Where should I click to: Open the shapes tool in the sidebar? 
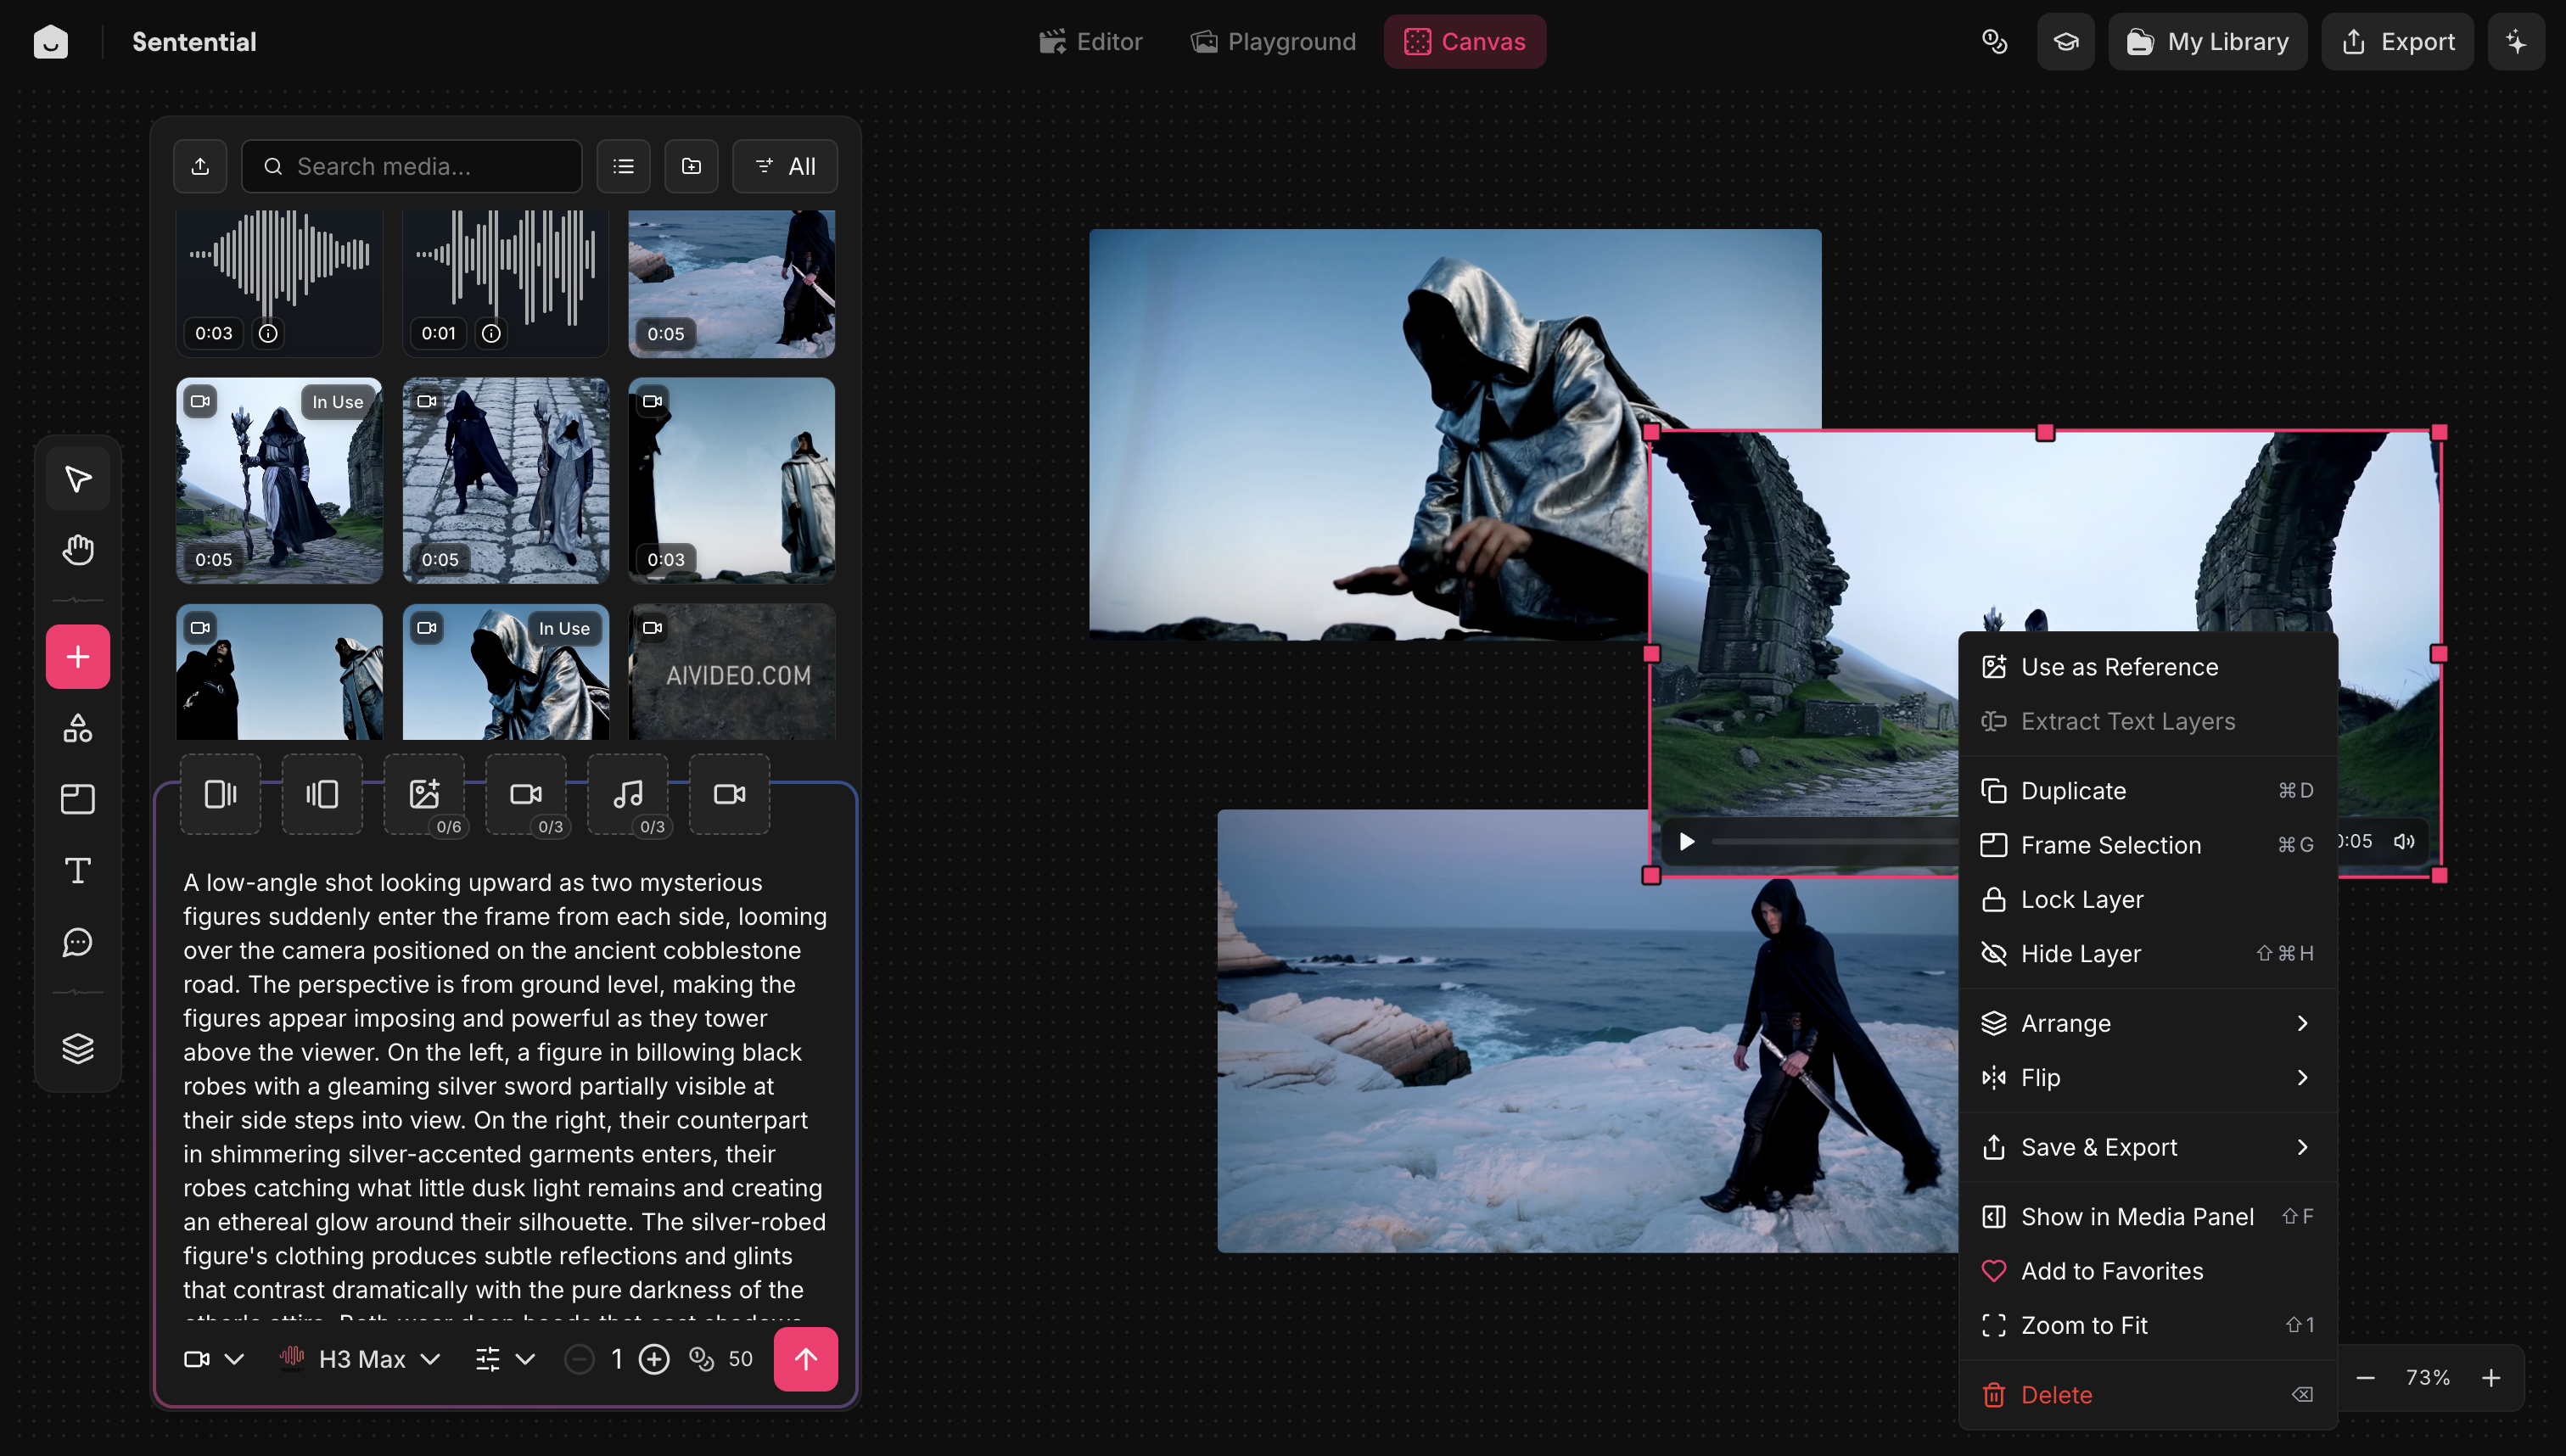pos(77,728)
